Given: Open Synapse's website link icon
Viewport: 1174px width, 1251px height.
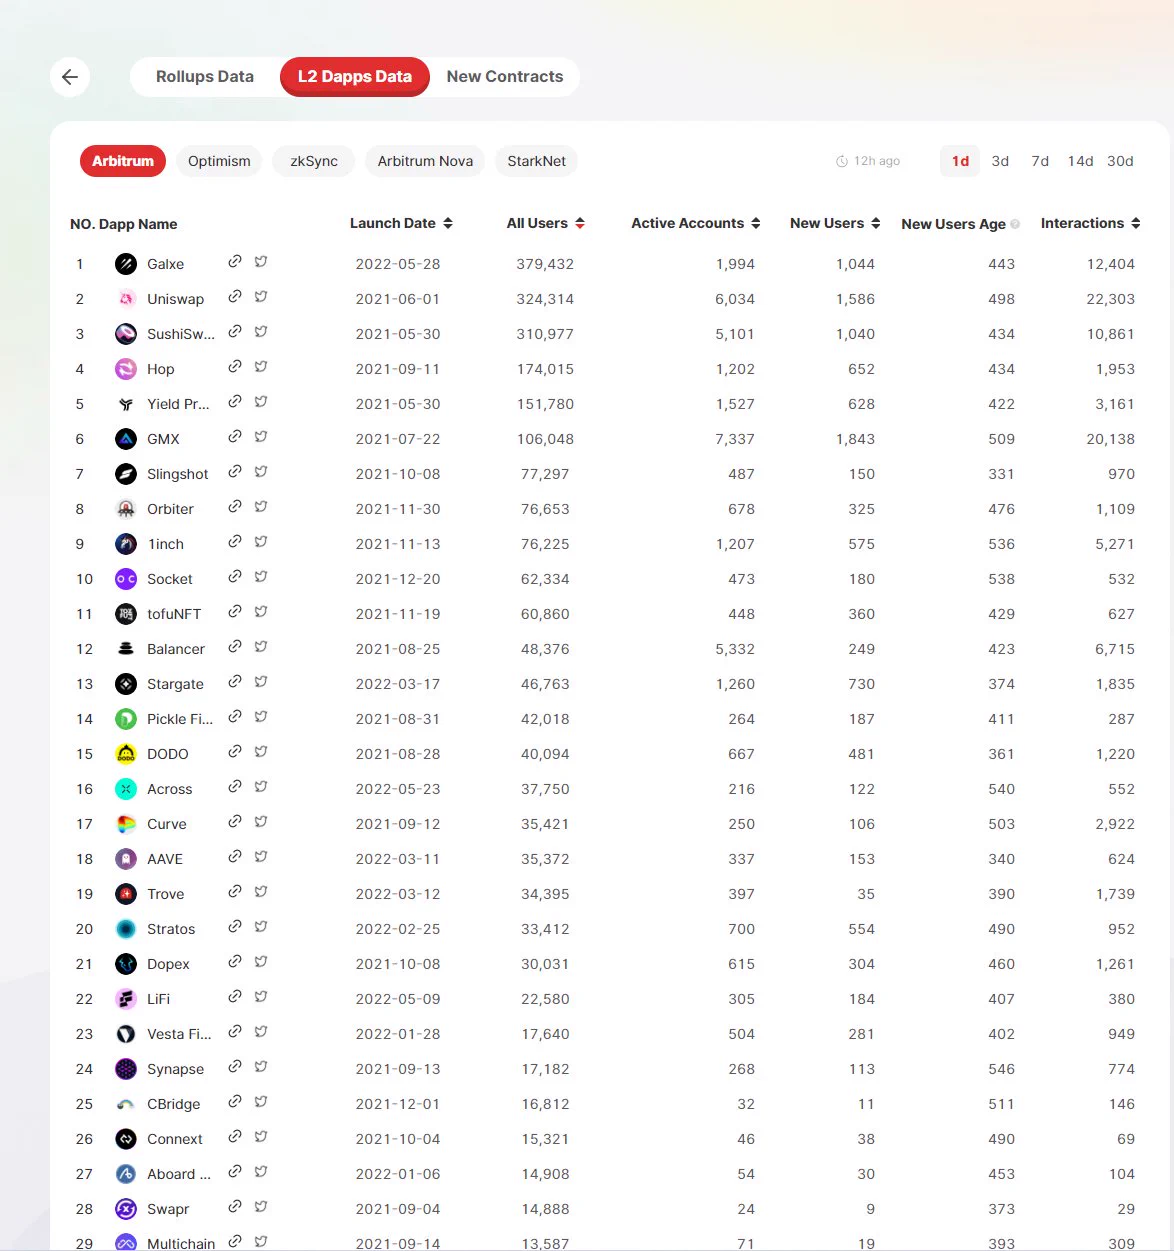Looking at the screenshot, I should click(x=234, y=1067).
